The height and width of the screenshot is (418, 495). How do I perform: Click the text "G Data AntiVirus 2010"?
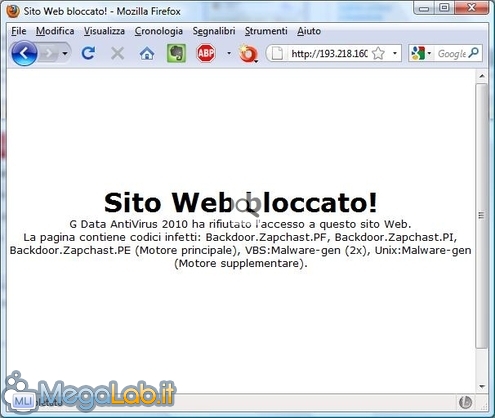[129, 224]
